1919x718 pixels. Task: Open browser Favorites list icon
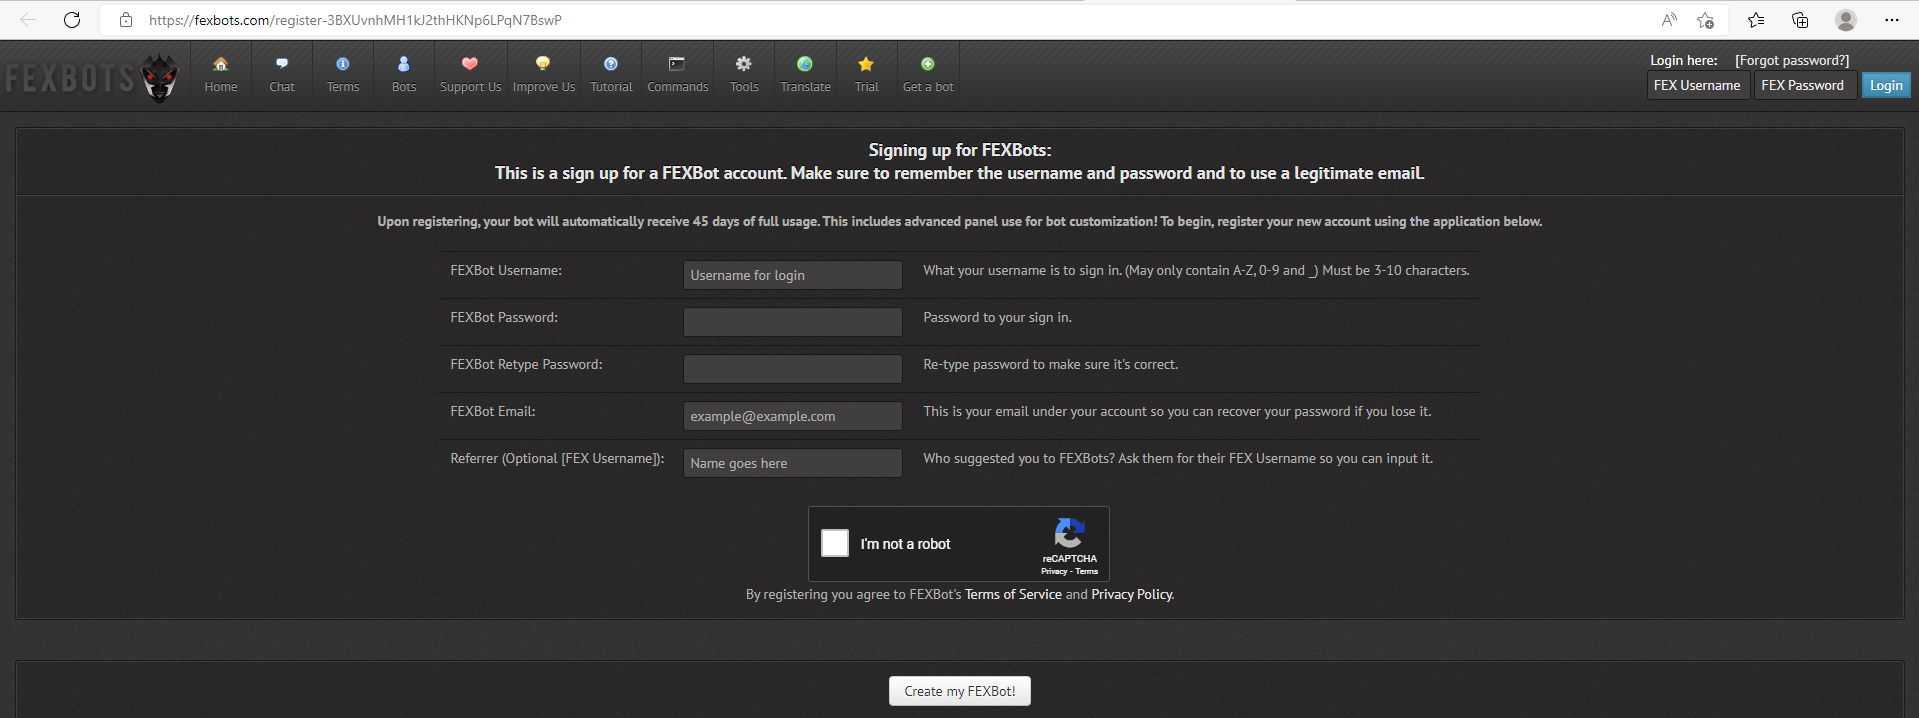[1756, 20]
